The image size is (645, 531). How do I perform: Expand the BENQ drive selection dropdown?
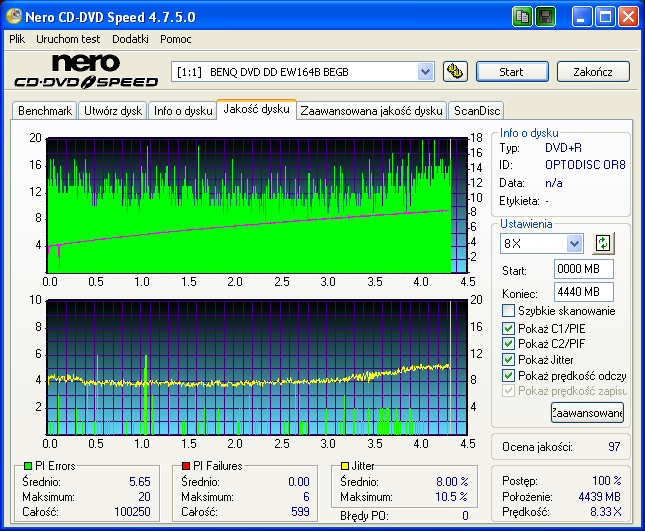click(425, 72)
